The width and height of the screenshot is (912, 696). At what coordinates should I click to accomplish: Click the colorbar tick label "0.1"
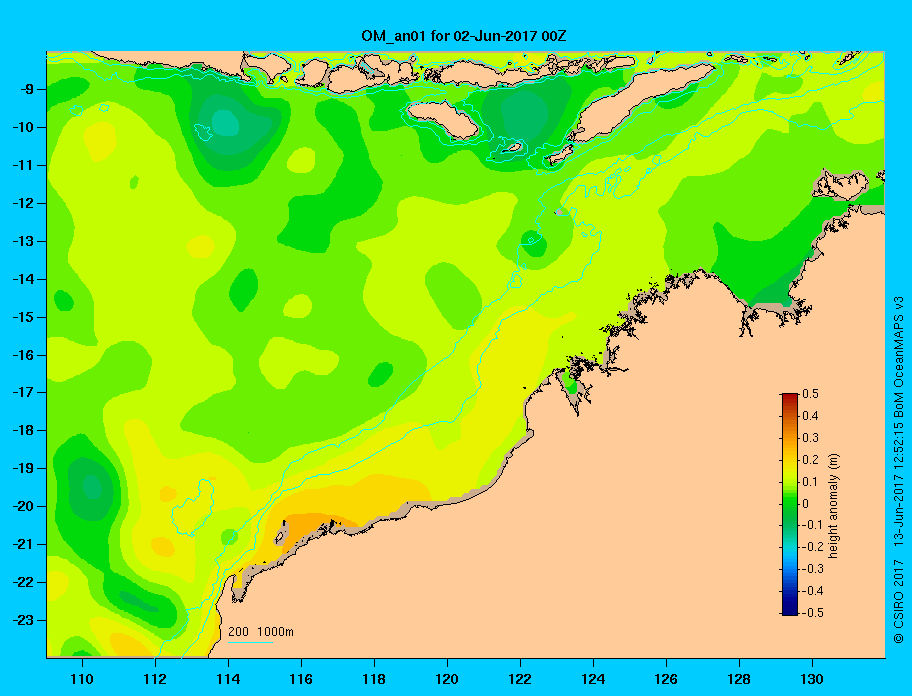[810, 481]
